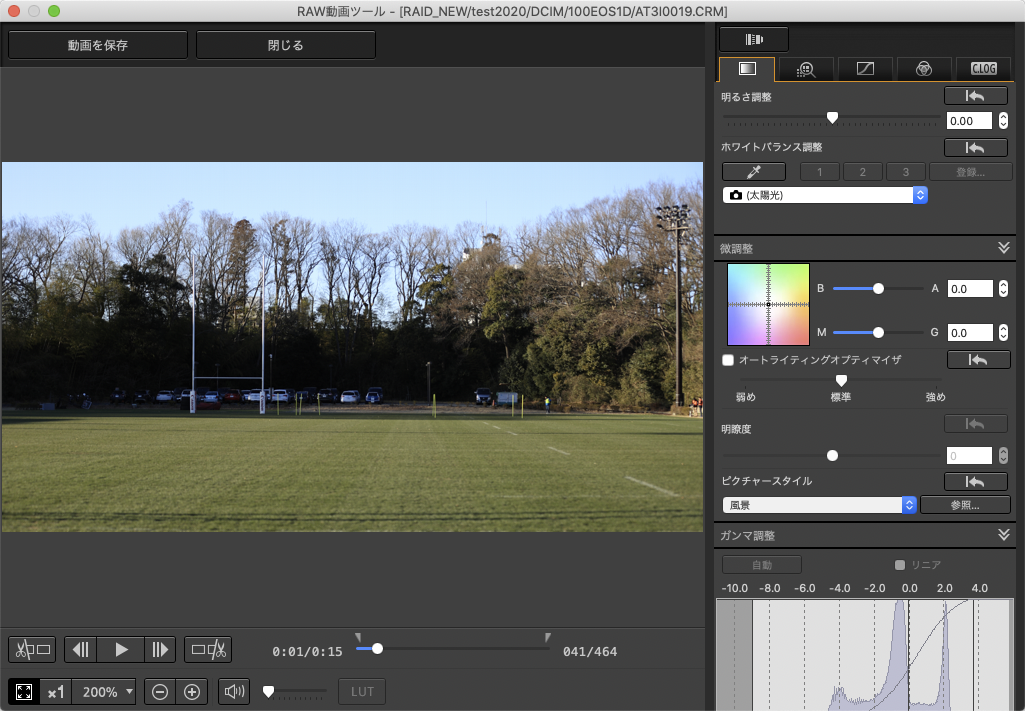Click the zoom in plus button

(193, 691)
